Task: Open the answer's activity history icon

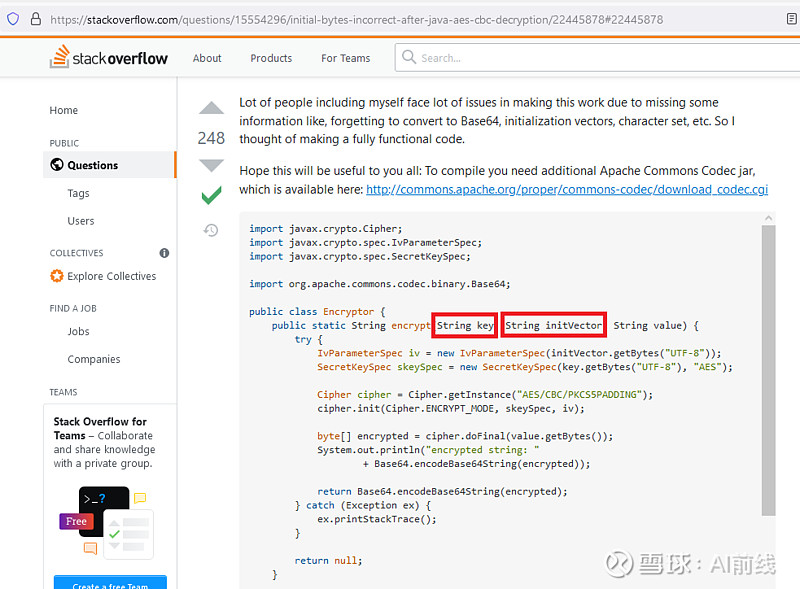Action: 211,230
